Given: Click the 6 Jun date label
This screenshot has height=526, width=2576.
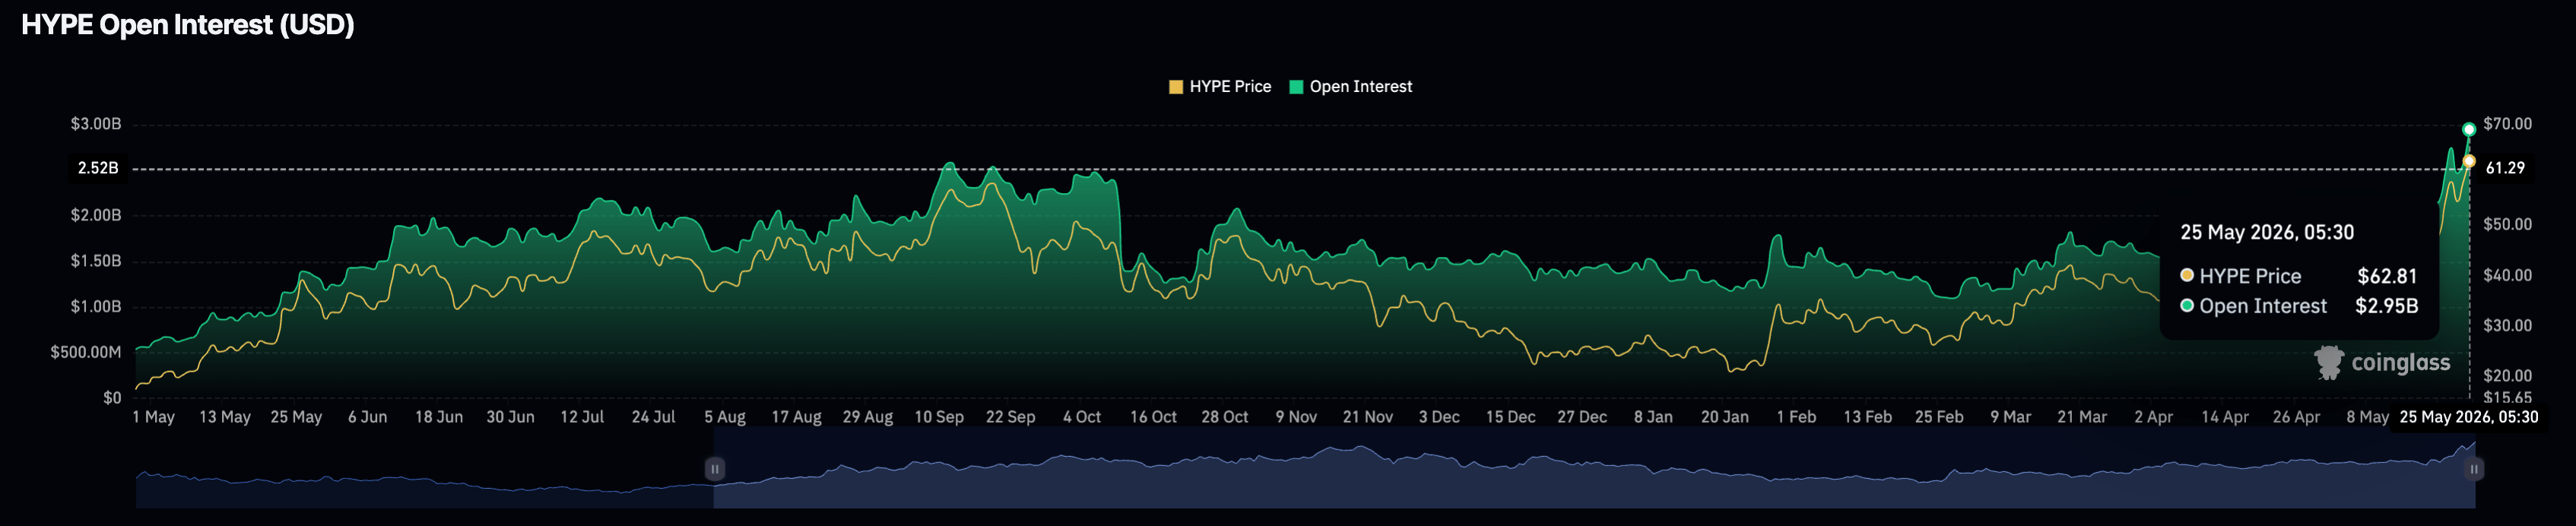Looking at the screenshot, I should [x=367, y=417].
